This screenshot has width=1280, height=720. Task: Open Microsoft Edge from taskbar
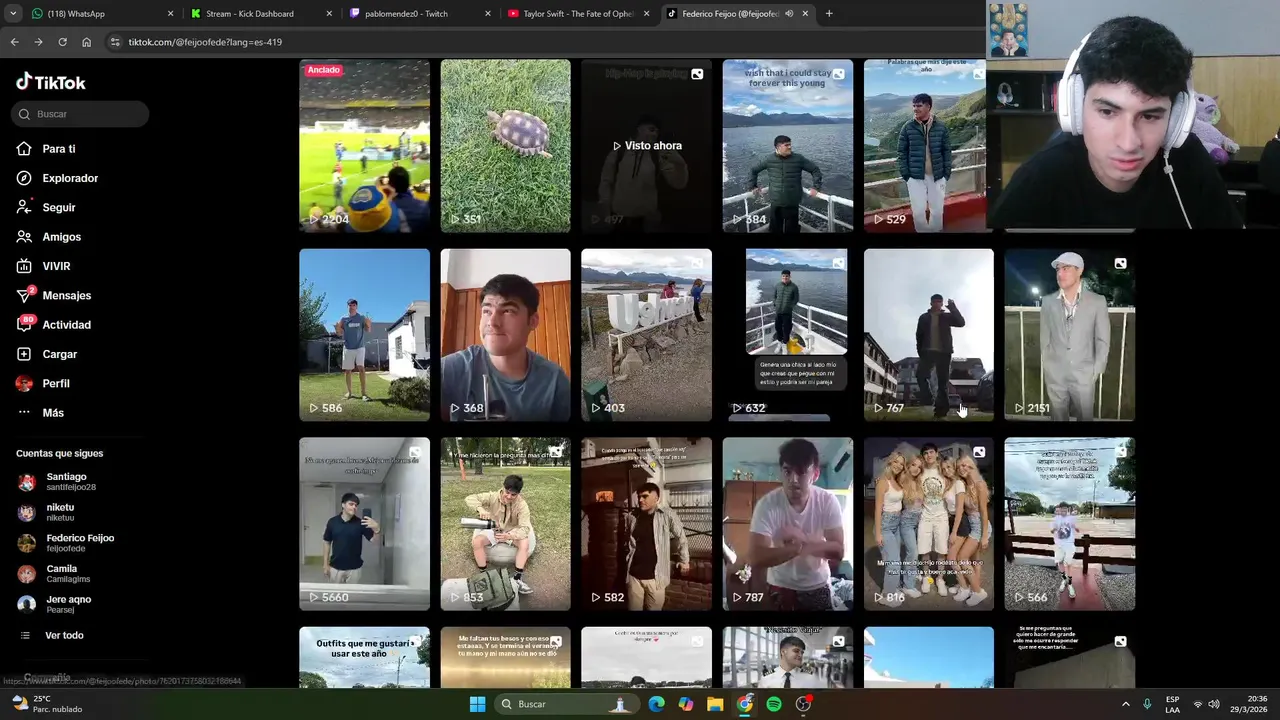[x=656, y=704]
